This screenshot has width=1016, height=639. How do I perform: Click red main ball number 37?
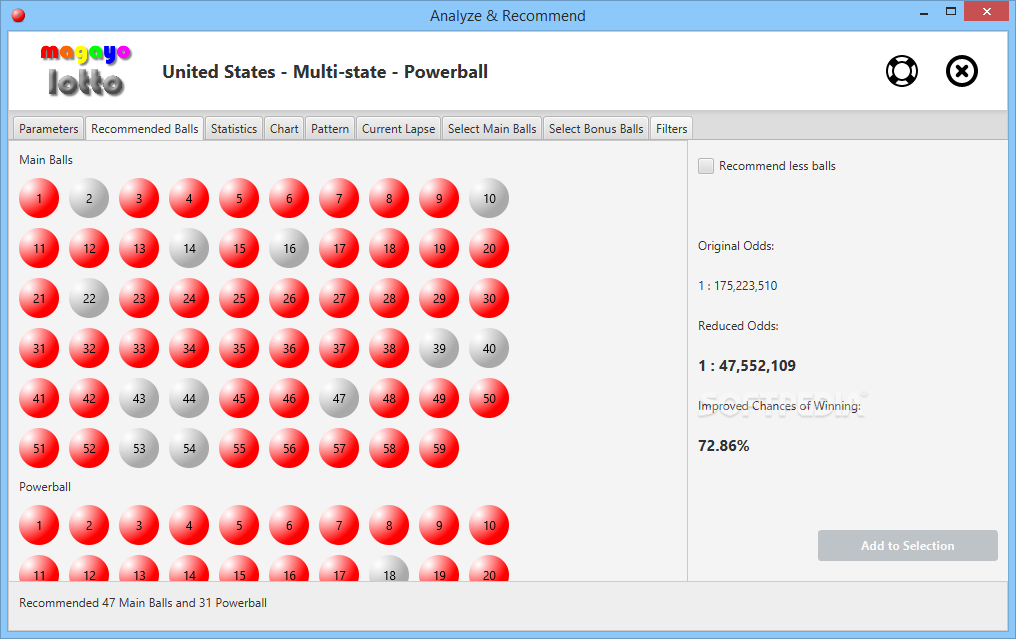point(339,348)
